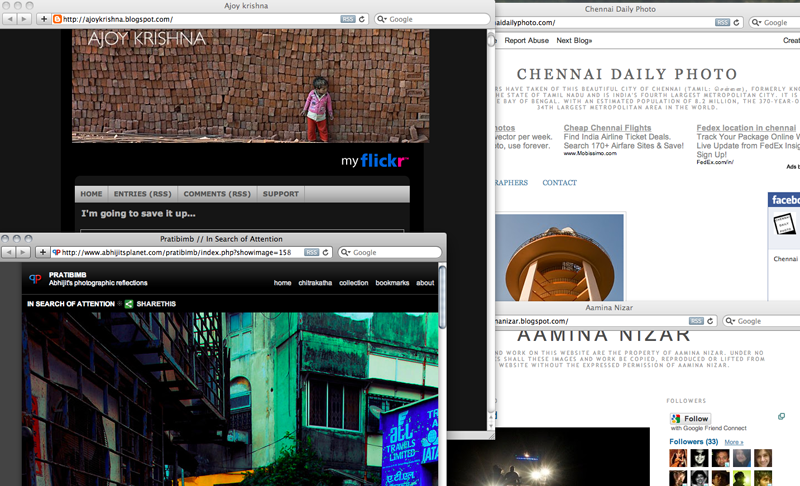This screenshot has height=486, width=800.
Task: Click Google search field in Chennai Daily Photo window
Action: pyautogui.click(x=774, y=22)
